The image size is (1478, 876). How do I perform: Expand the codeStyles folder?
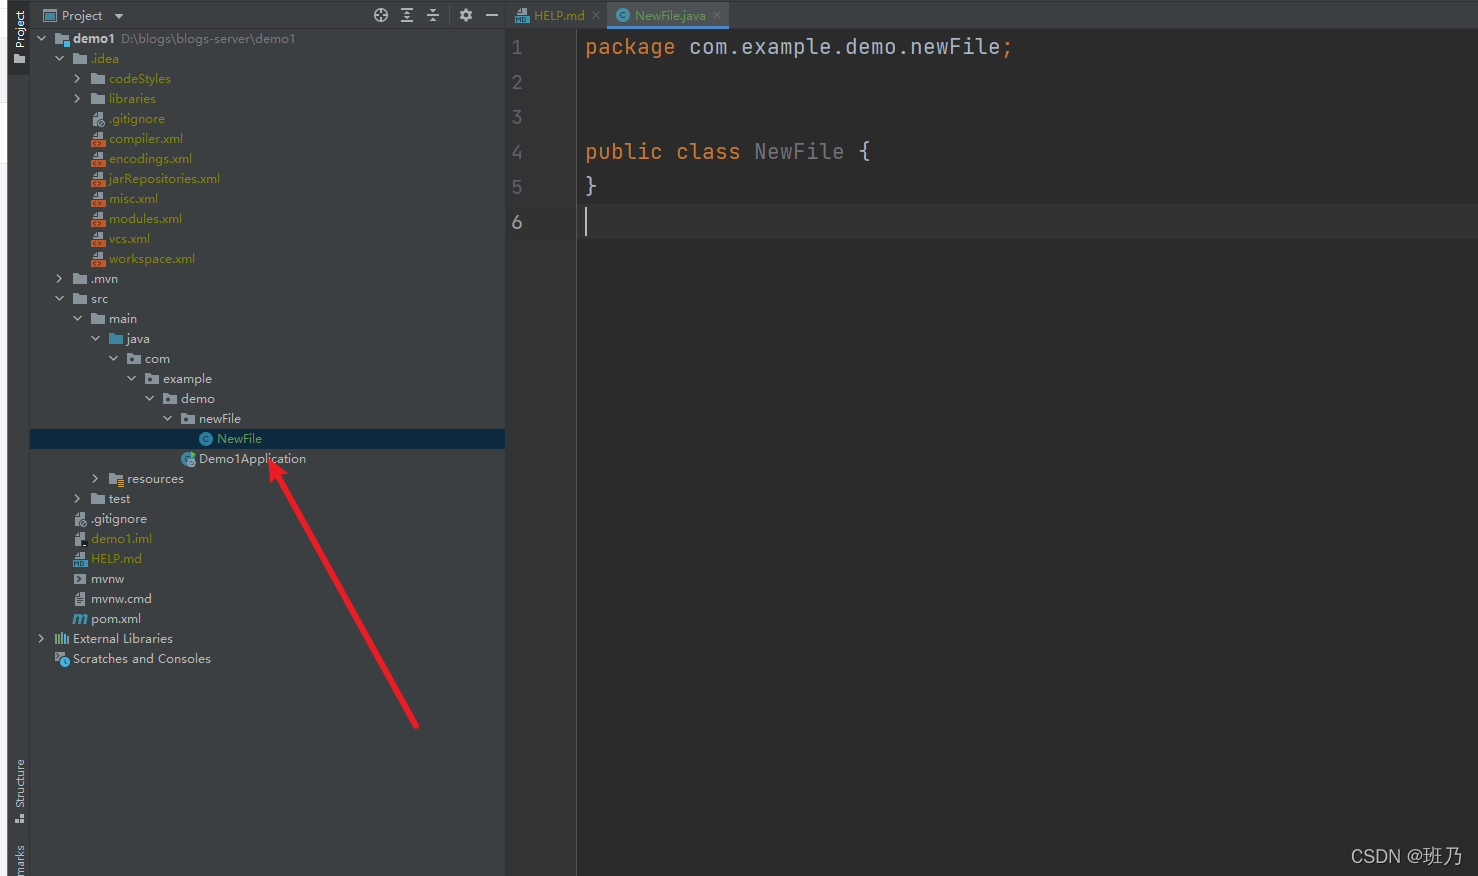[78, 78]
